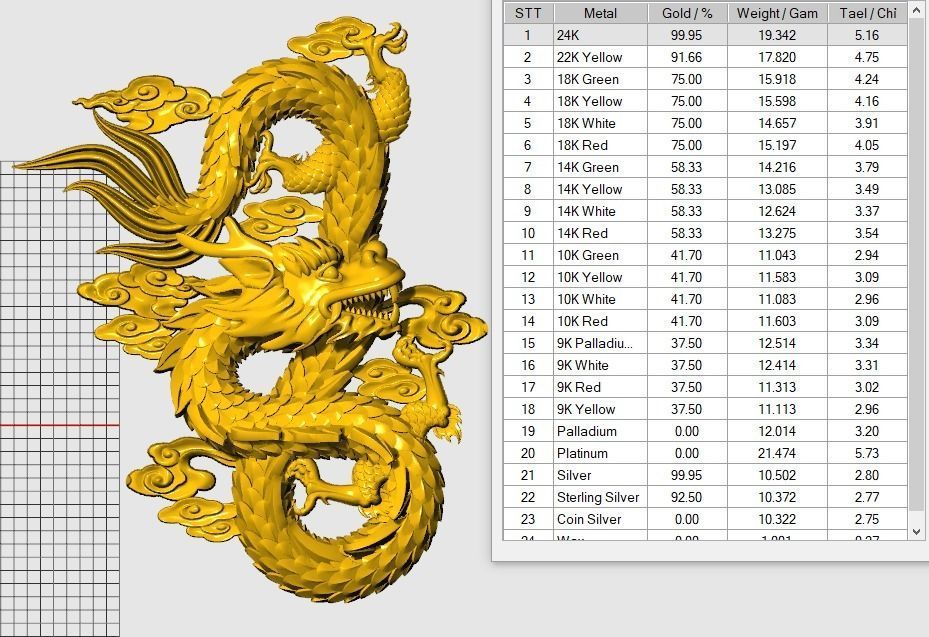Click the 92.50 percent cell for Sterling Silver

pos(687,497)
